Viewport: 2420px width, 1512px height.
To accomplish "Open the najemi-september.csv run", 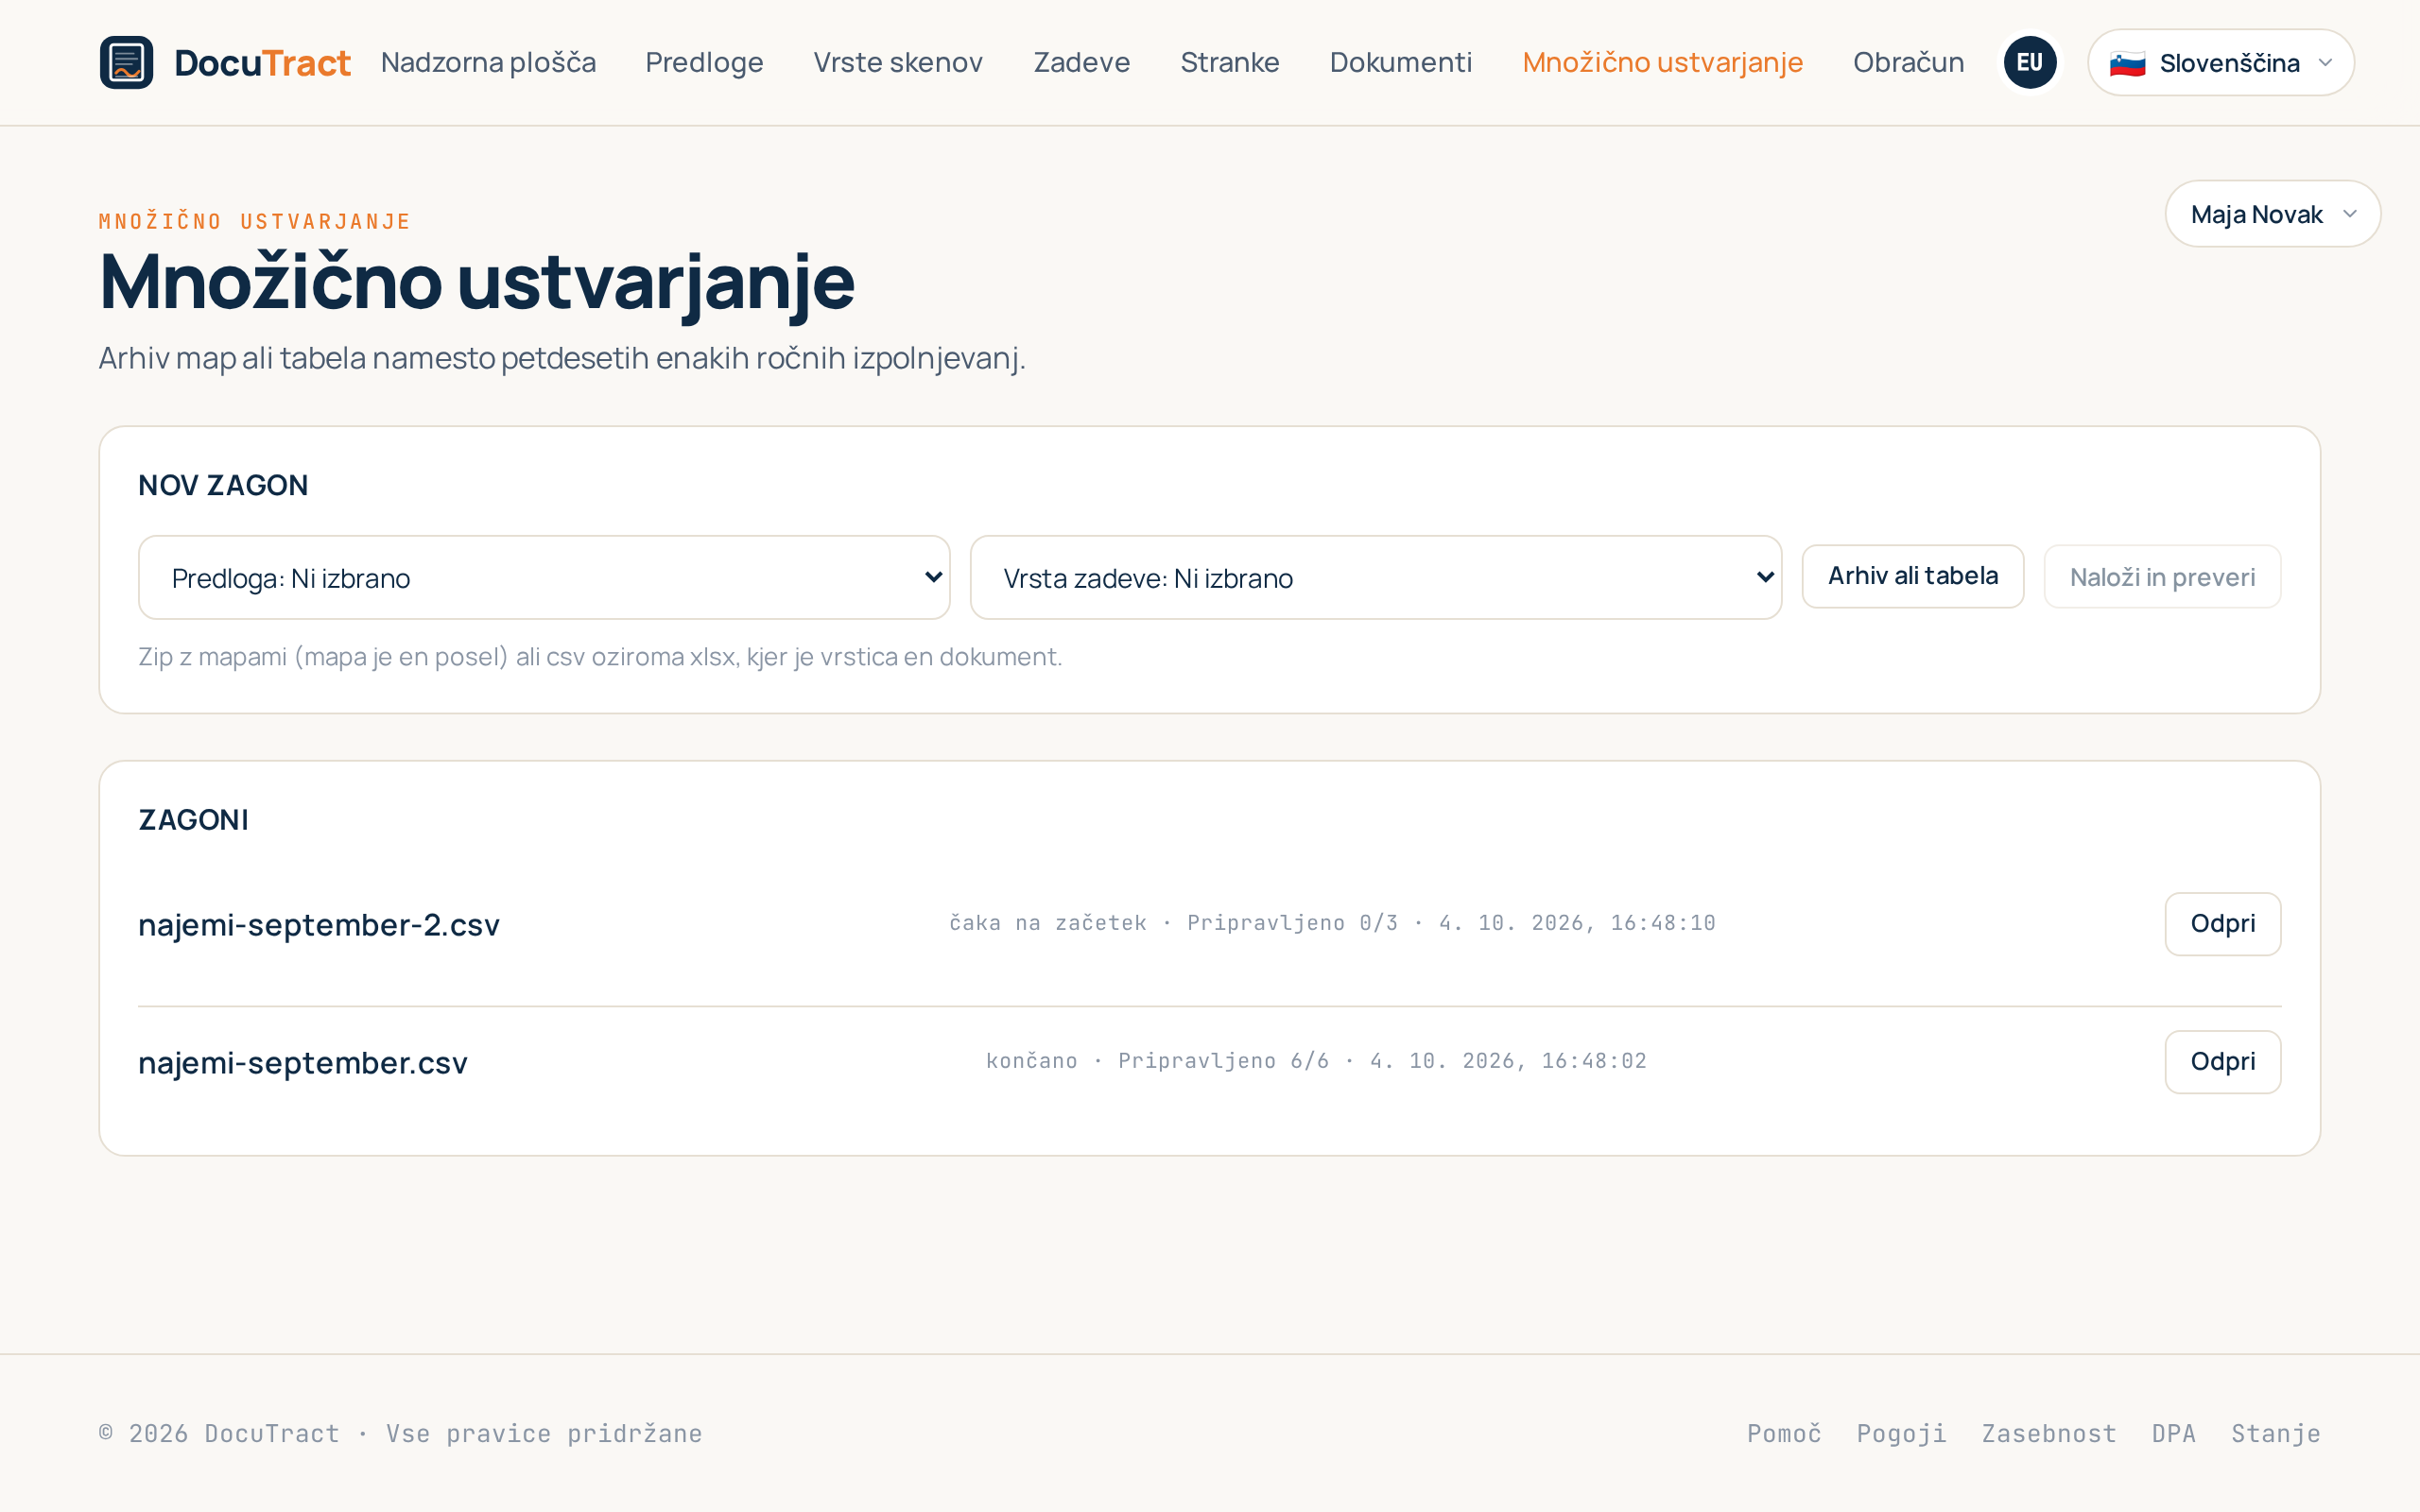I will coord(2222,1062).
